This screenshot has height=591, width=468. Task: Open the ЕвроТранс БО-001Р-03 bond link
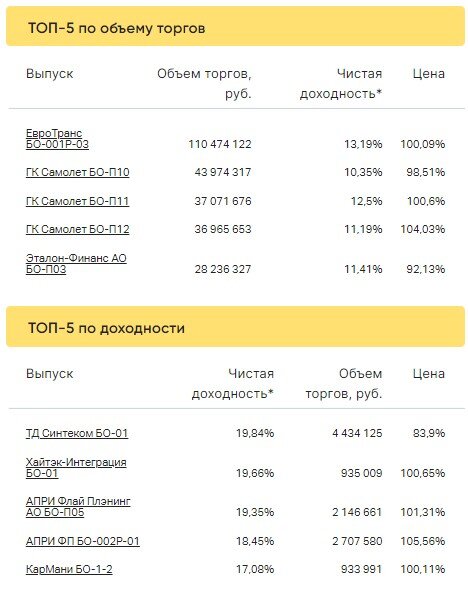[57, 139]
